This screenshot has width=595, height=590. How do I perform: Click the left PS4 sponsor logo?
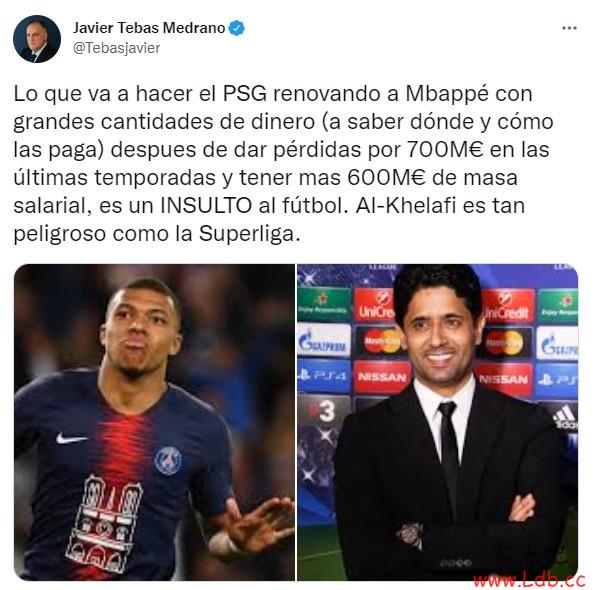click(323, 376)
